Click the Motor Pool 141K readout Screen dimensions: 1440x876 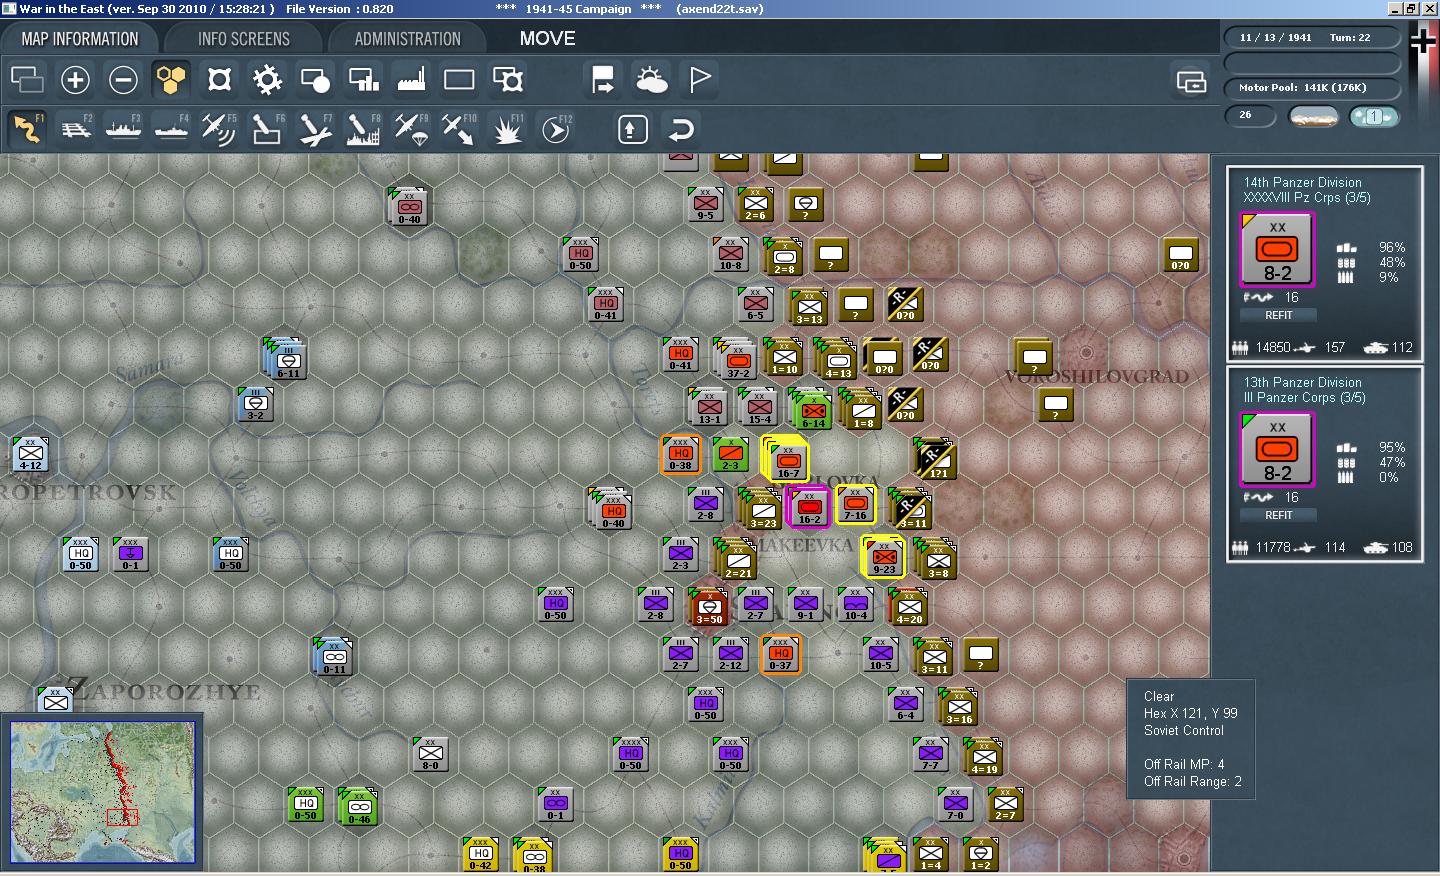[x=1311, y=88]
